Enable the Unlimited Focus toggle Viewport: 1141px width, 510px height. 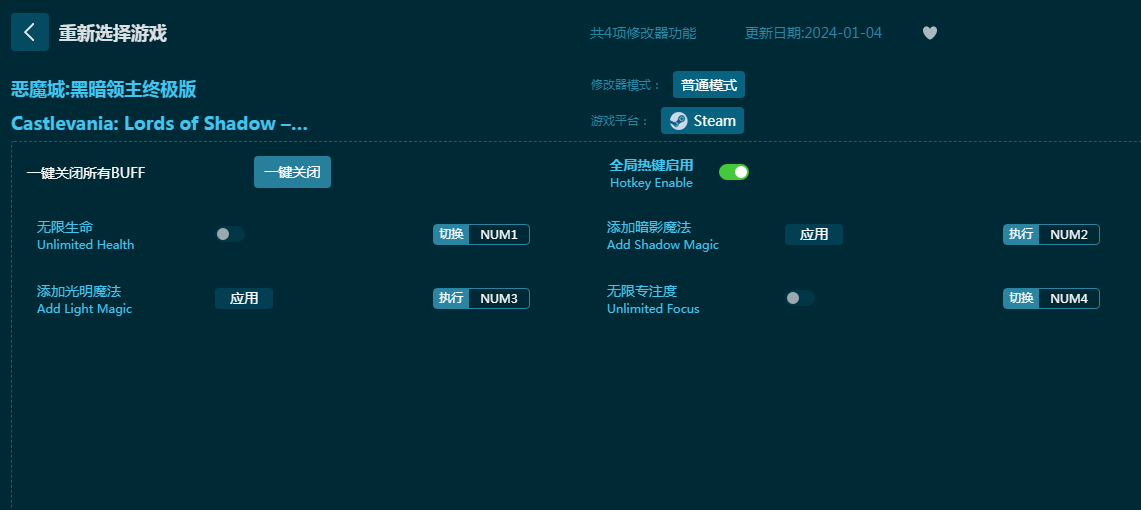(800, 298)
